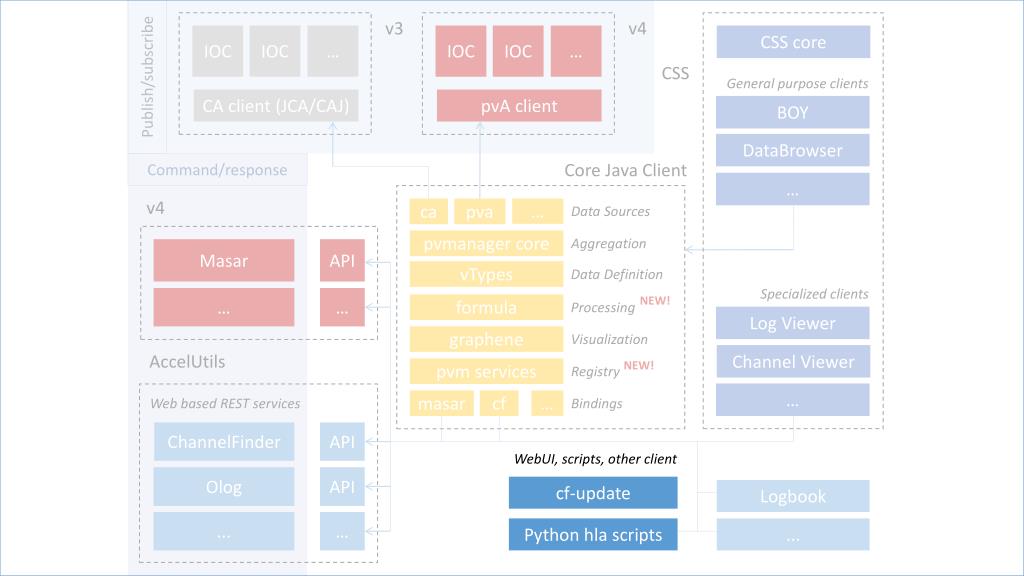Select the CA client (JCA/CAJ) block

tap(276, 106)
